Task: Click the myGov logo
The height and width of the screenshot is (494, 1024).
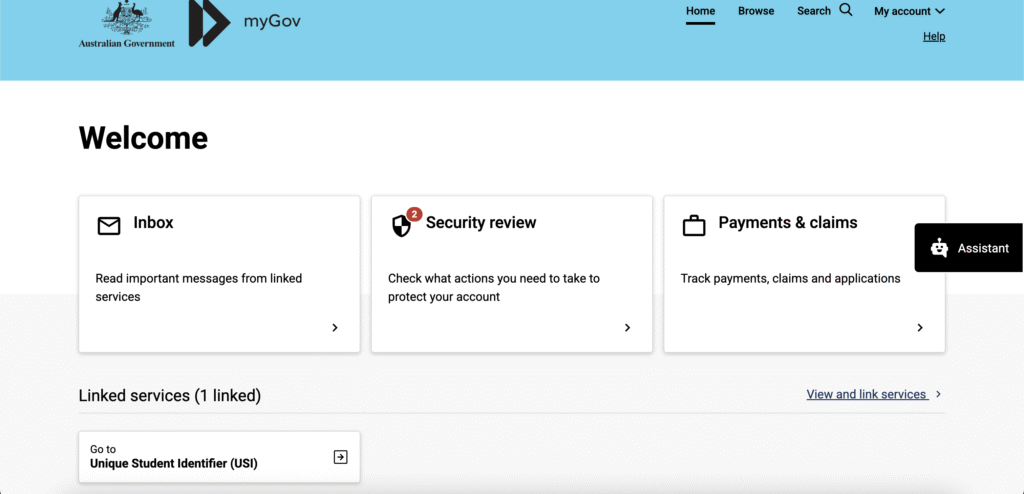Action: click(x=244, y=22)
